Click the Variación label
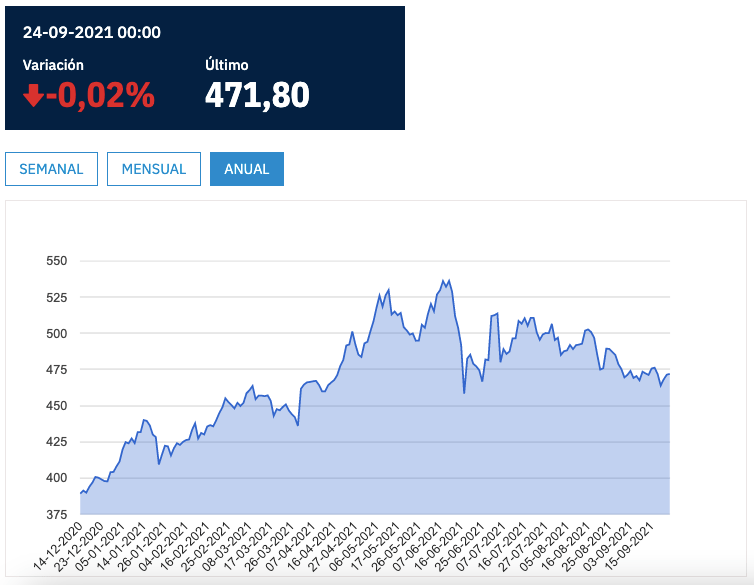Image resolution: width=754 pixels, height=585 pixels. click(53, 64)
